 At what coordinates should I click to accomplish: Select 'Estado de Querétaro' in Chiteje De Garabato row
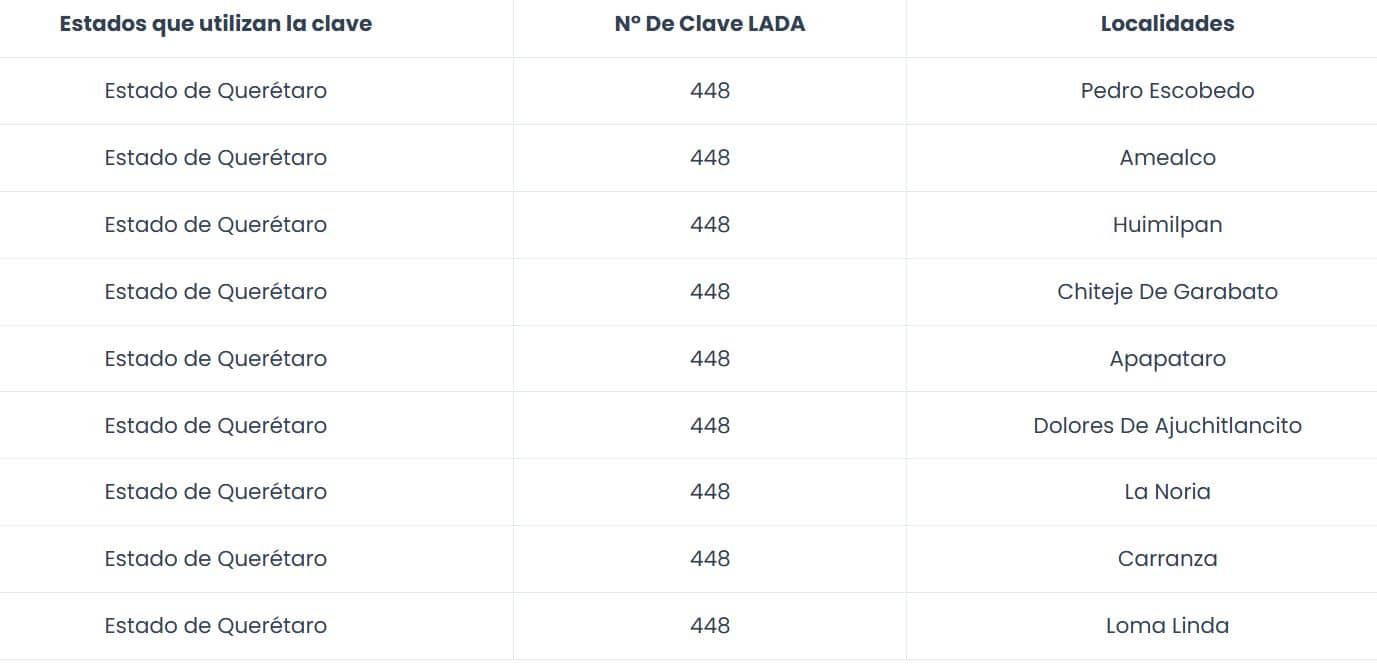tap(215, 292)
